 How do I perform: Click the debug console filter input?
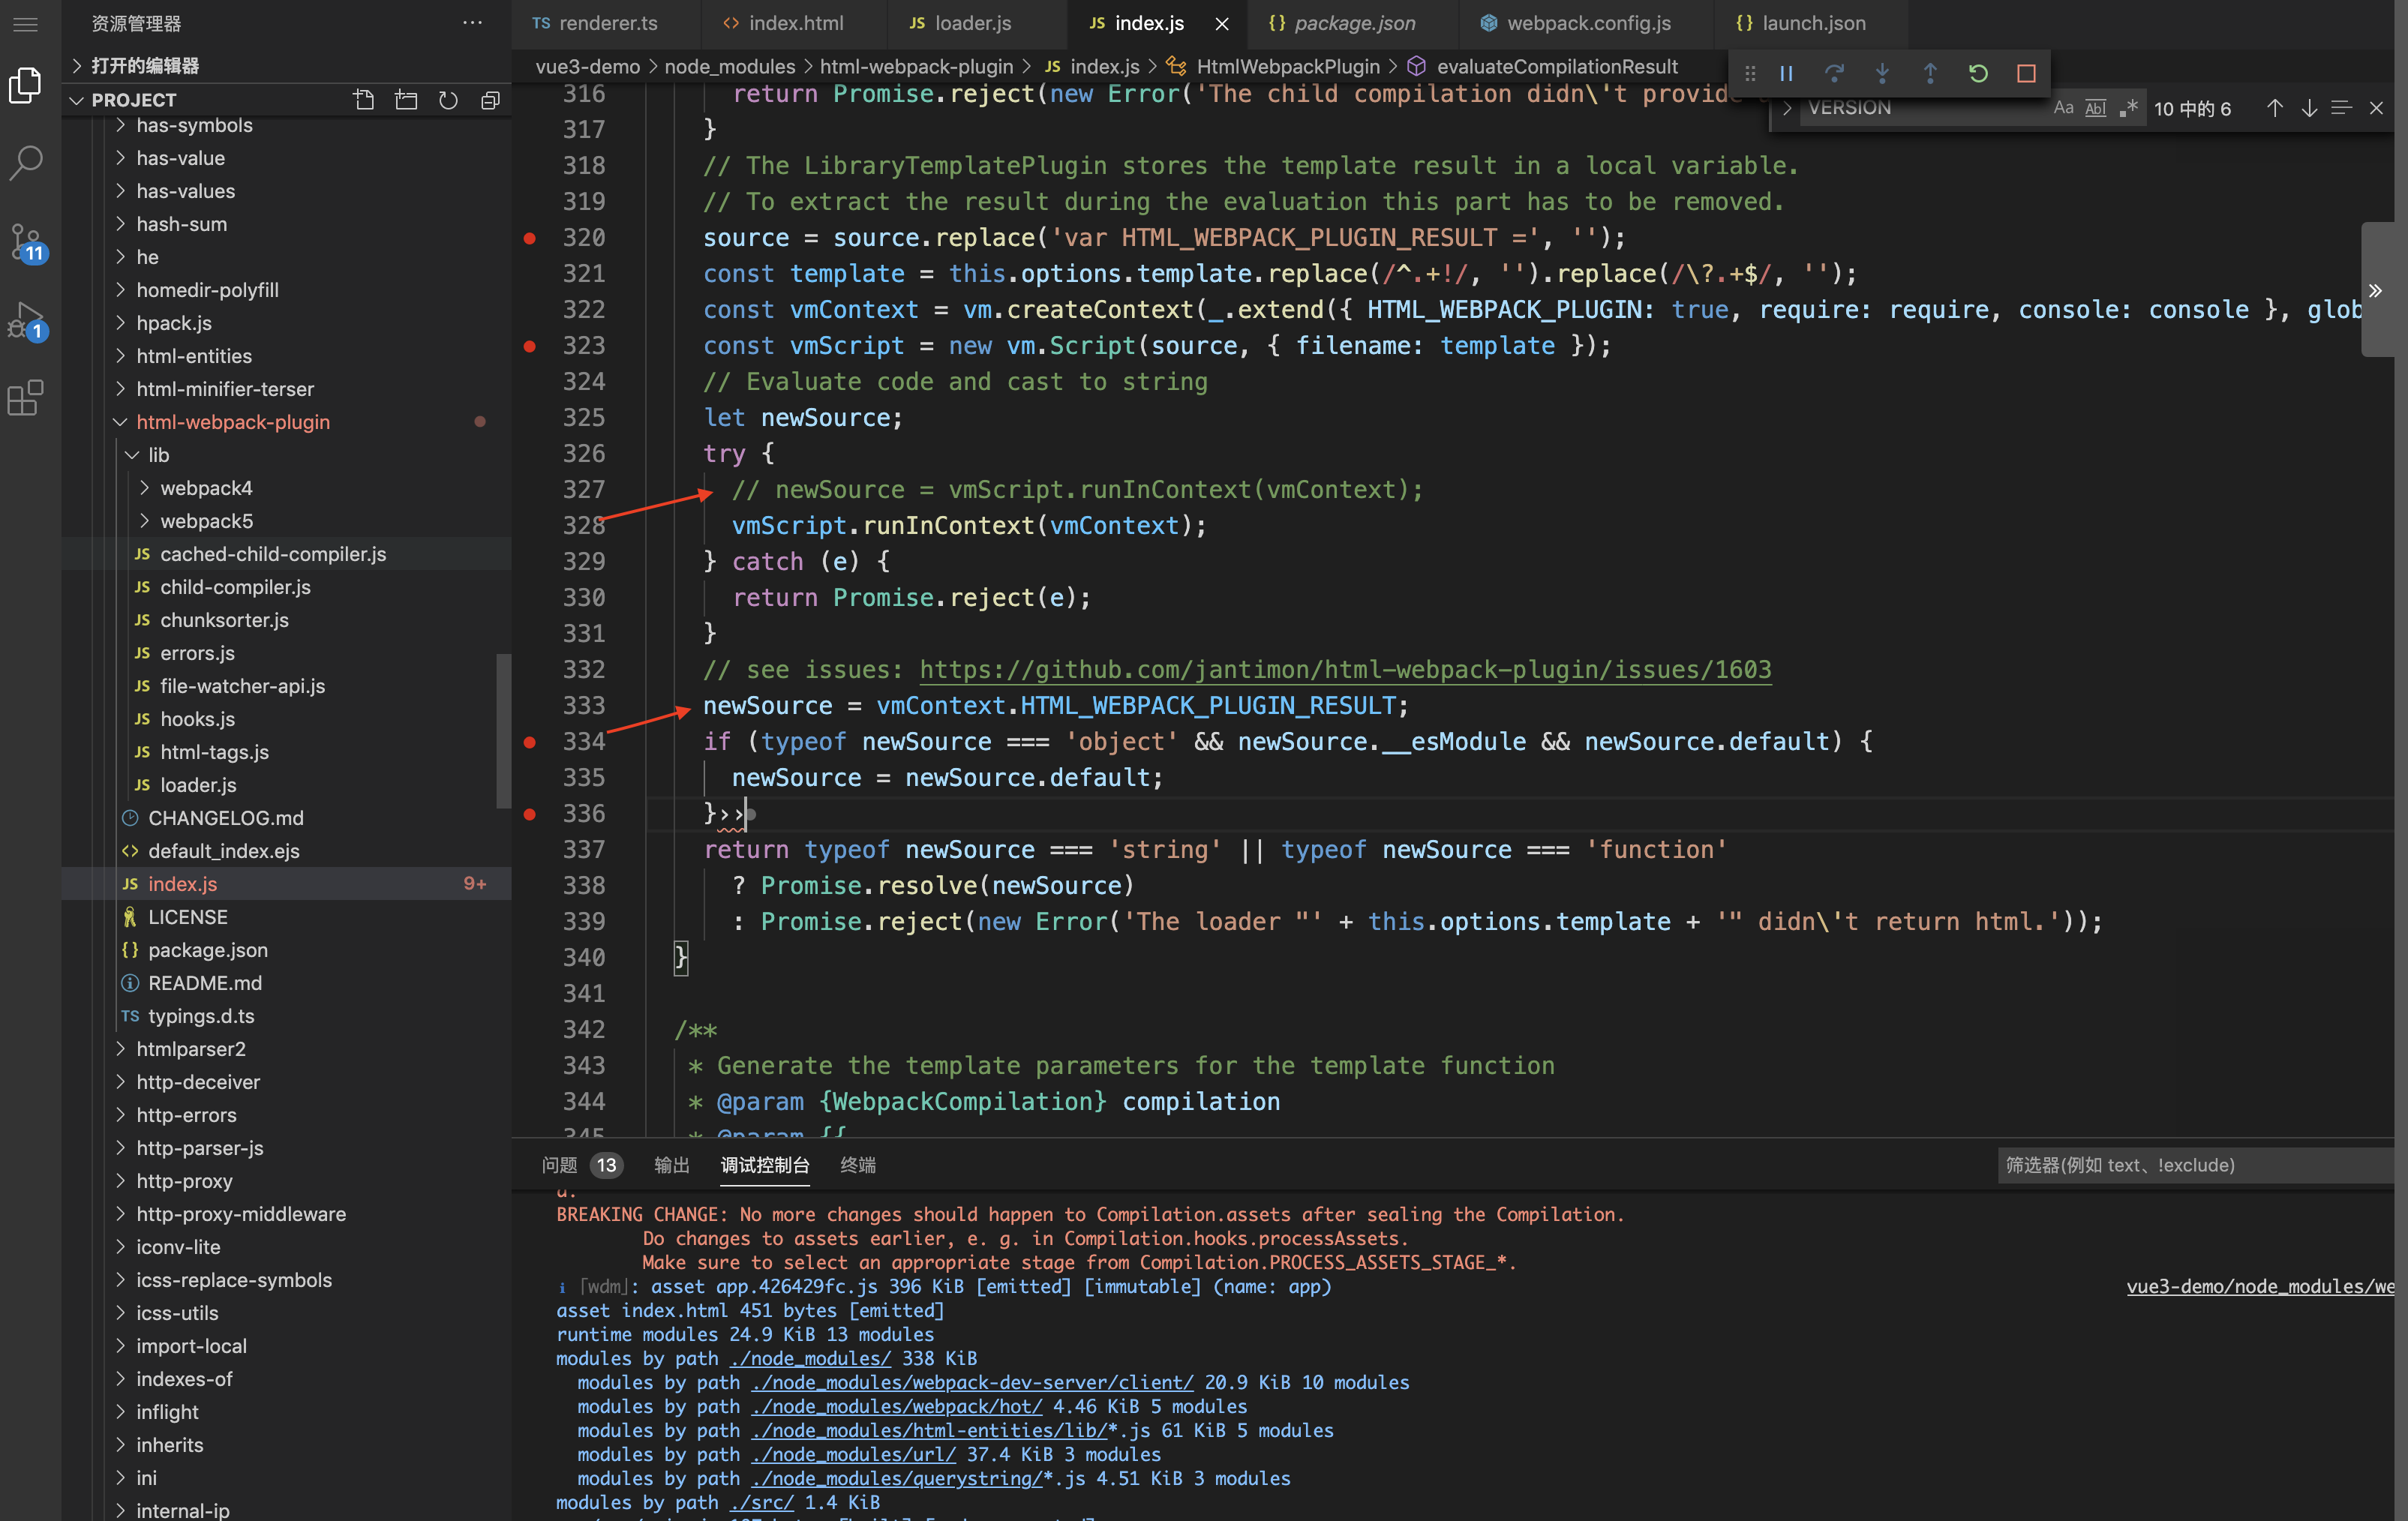pos(2195,1165)
